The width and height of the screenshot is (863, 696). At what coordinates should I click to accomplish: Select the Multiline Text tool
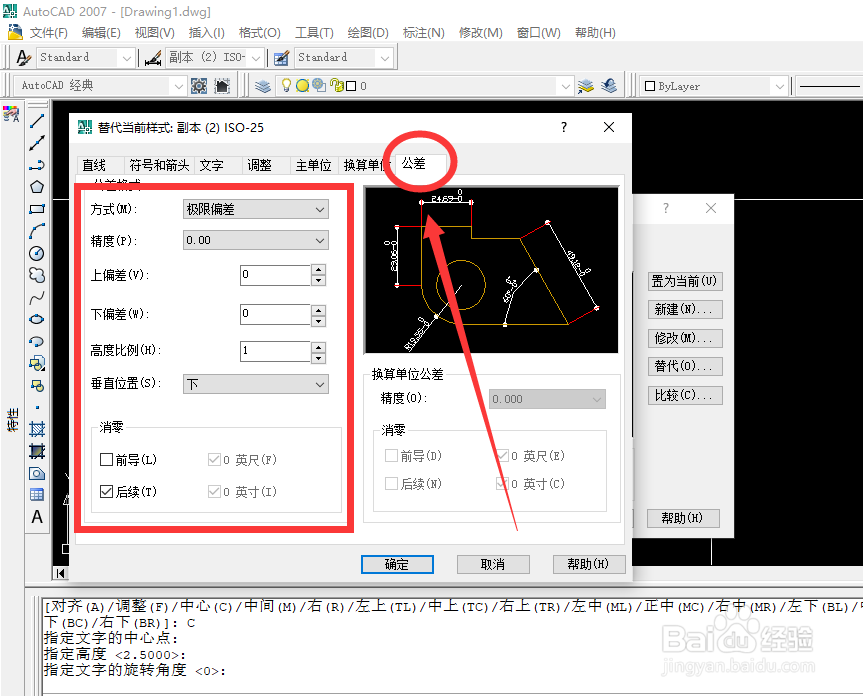click(37, 517)
